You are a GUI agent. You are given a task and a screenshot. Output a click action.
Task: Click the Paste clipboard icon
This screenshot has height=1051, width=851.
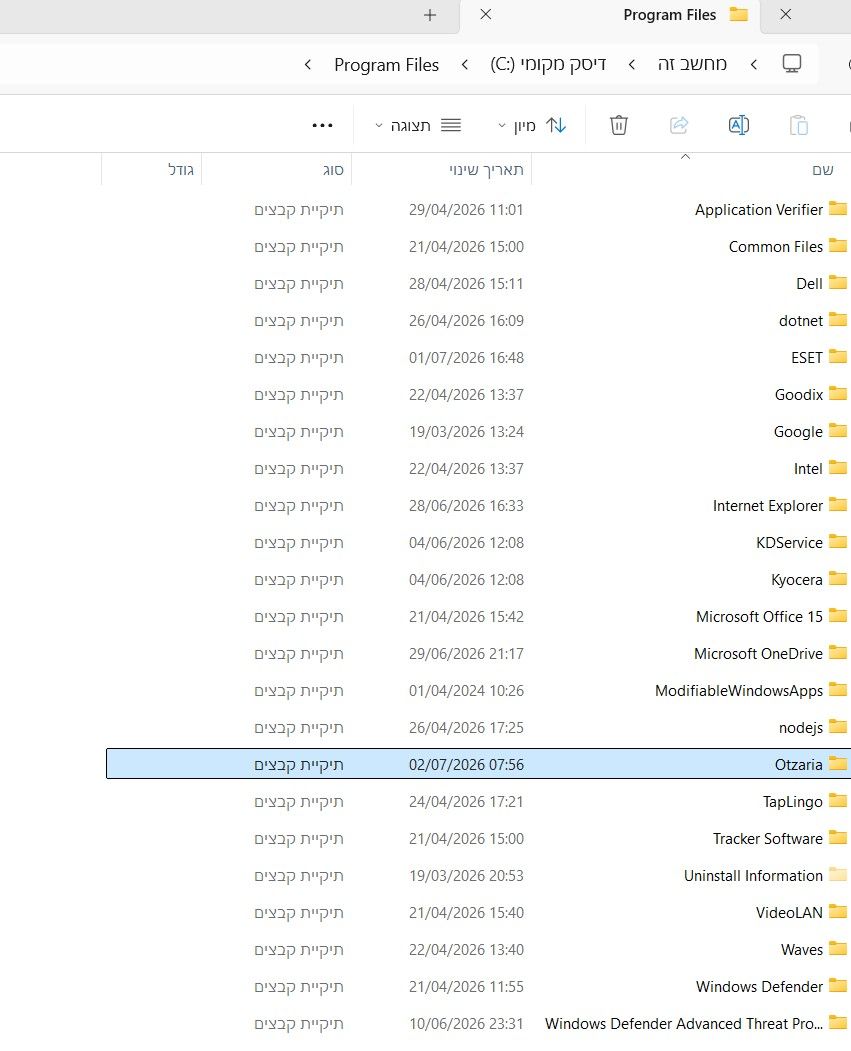pos(799,125)
